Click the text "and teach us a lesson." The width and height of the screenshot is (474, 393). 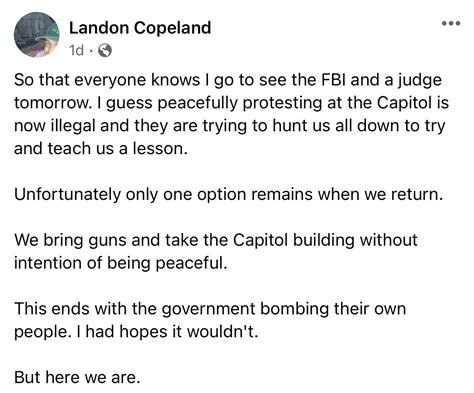point(101,148)
